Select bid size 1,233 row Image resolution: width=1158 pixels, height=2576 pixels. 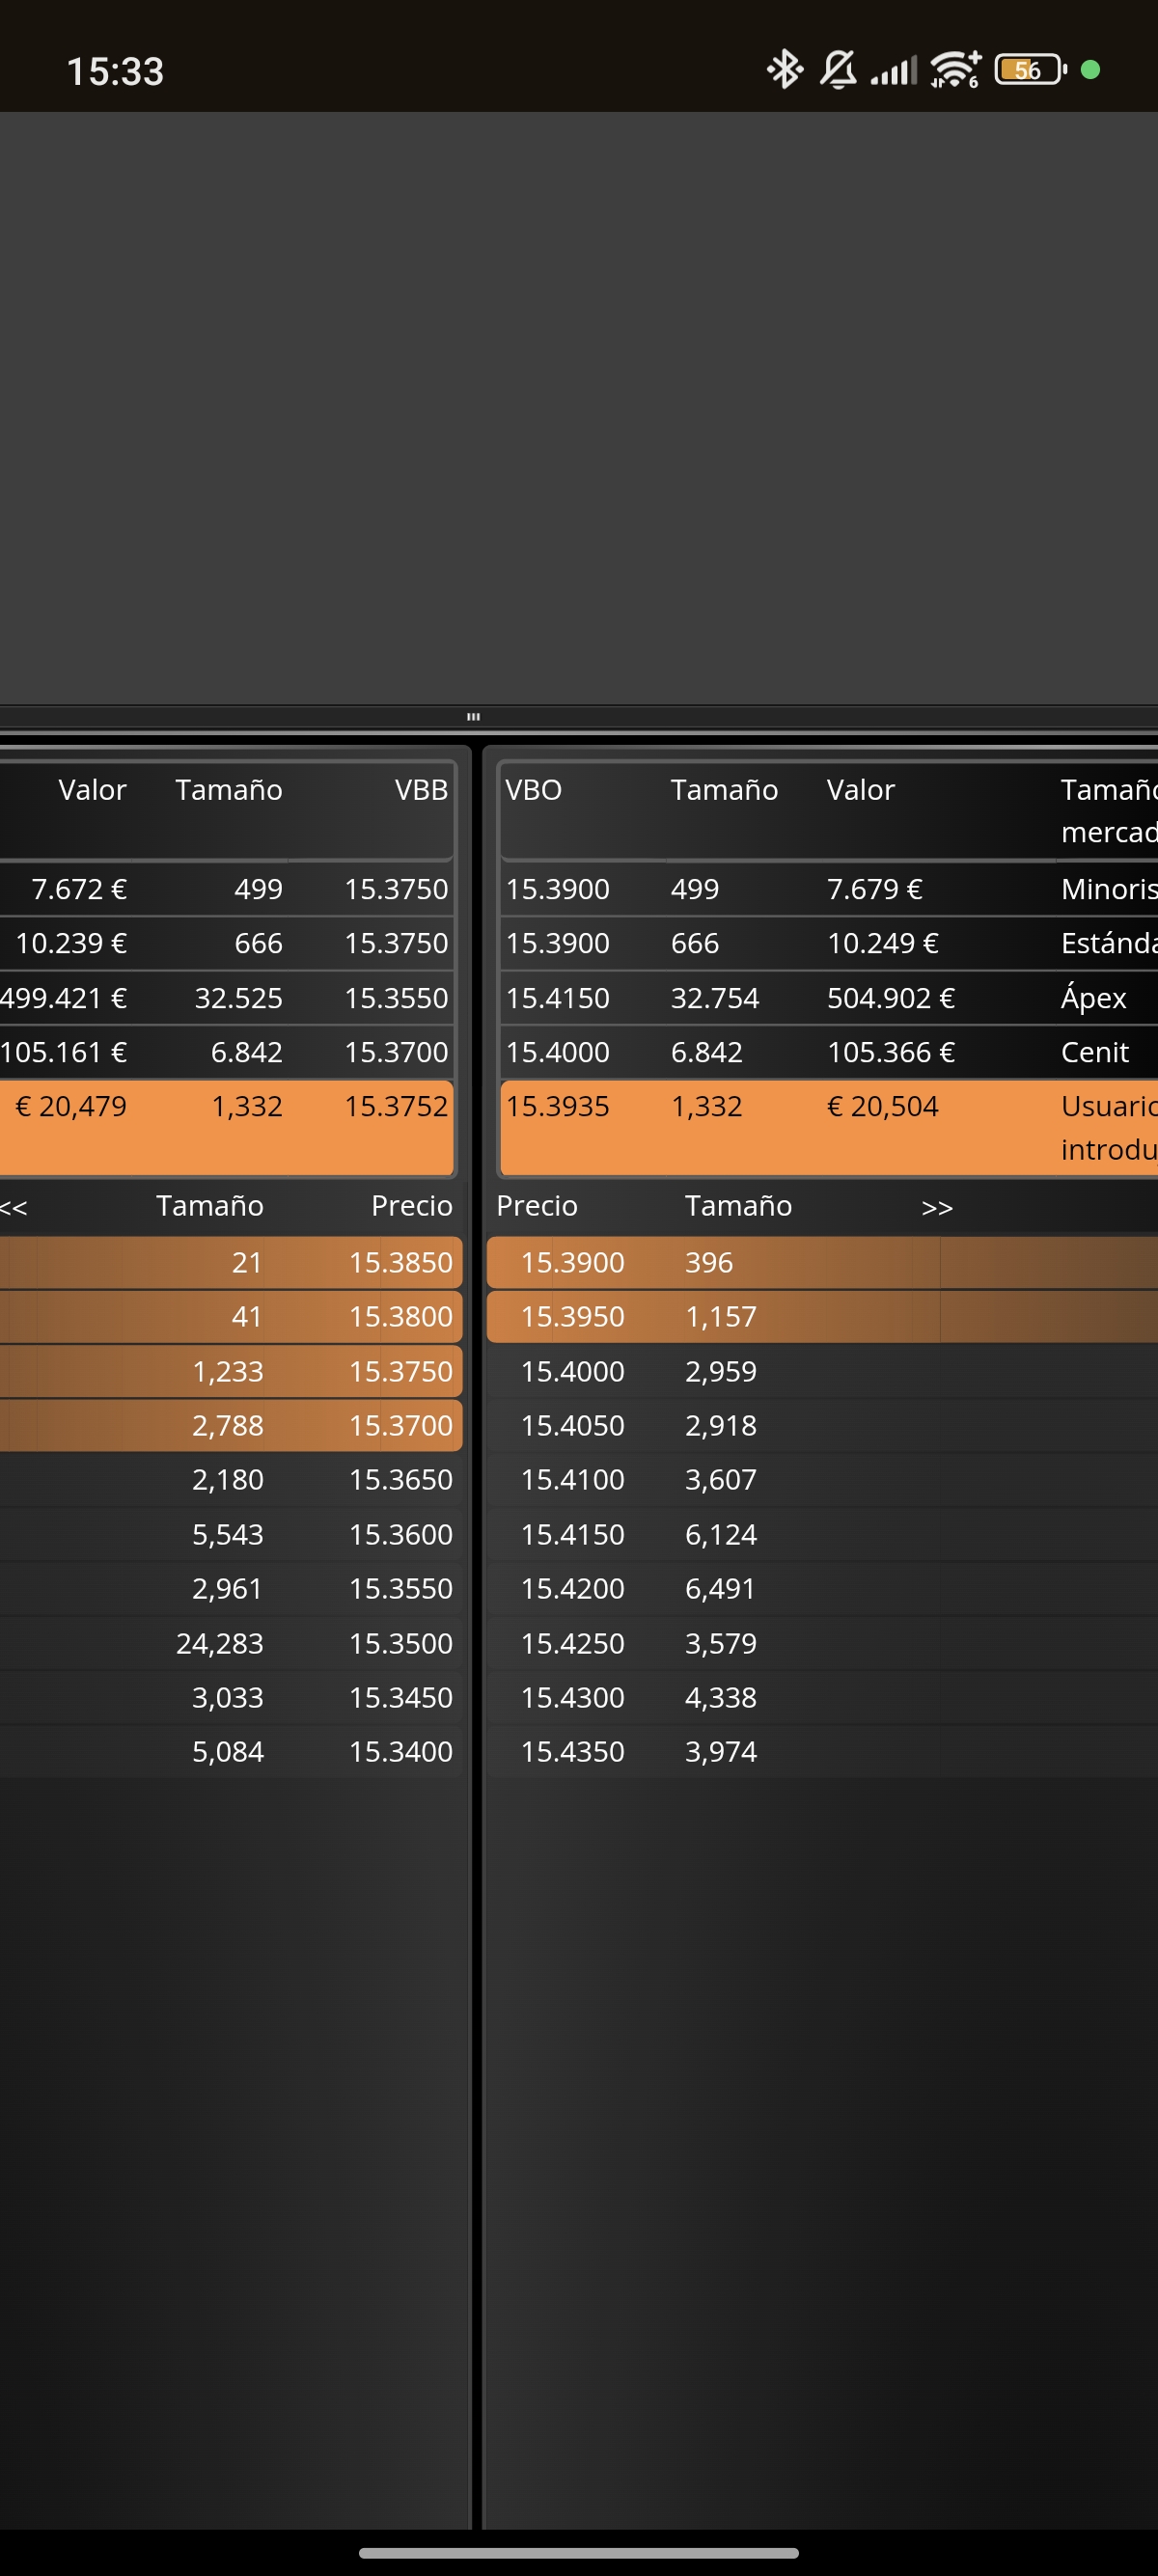(231, 1371)
